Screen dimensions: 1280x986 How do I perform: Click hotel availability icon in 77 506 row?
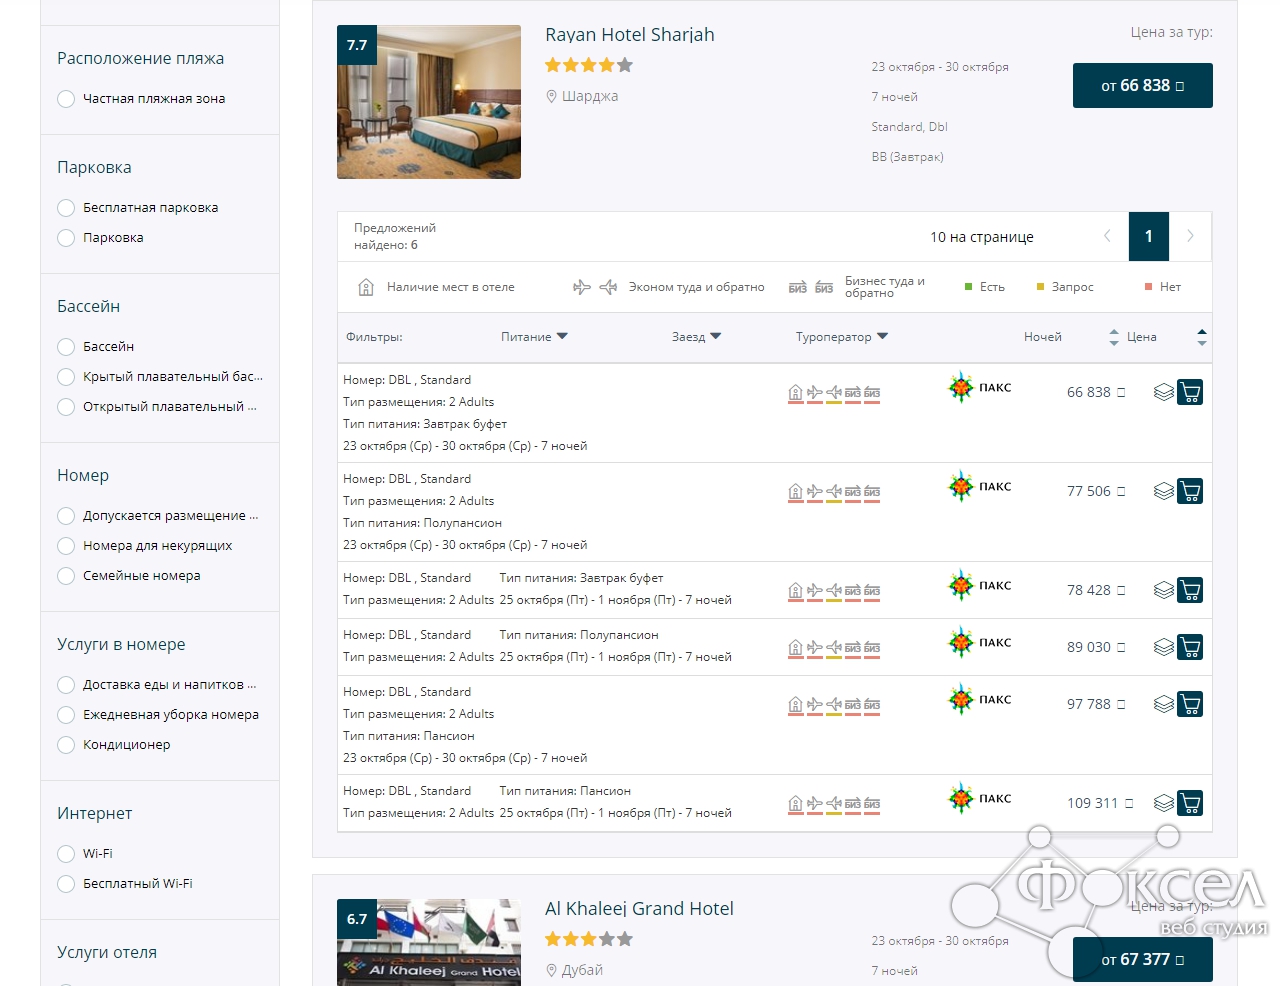coord(795,492)
